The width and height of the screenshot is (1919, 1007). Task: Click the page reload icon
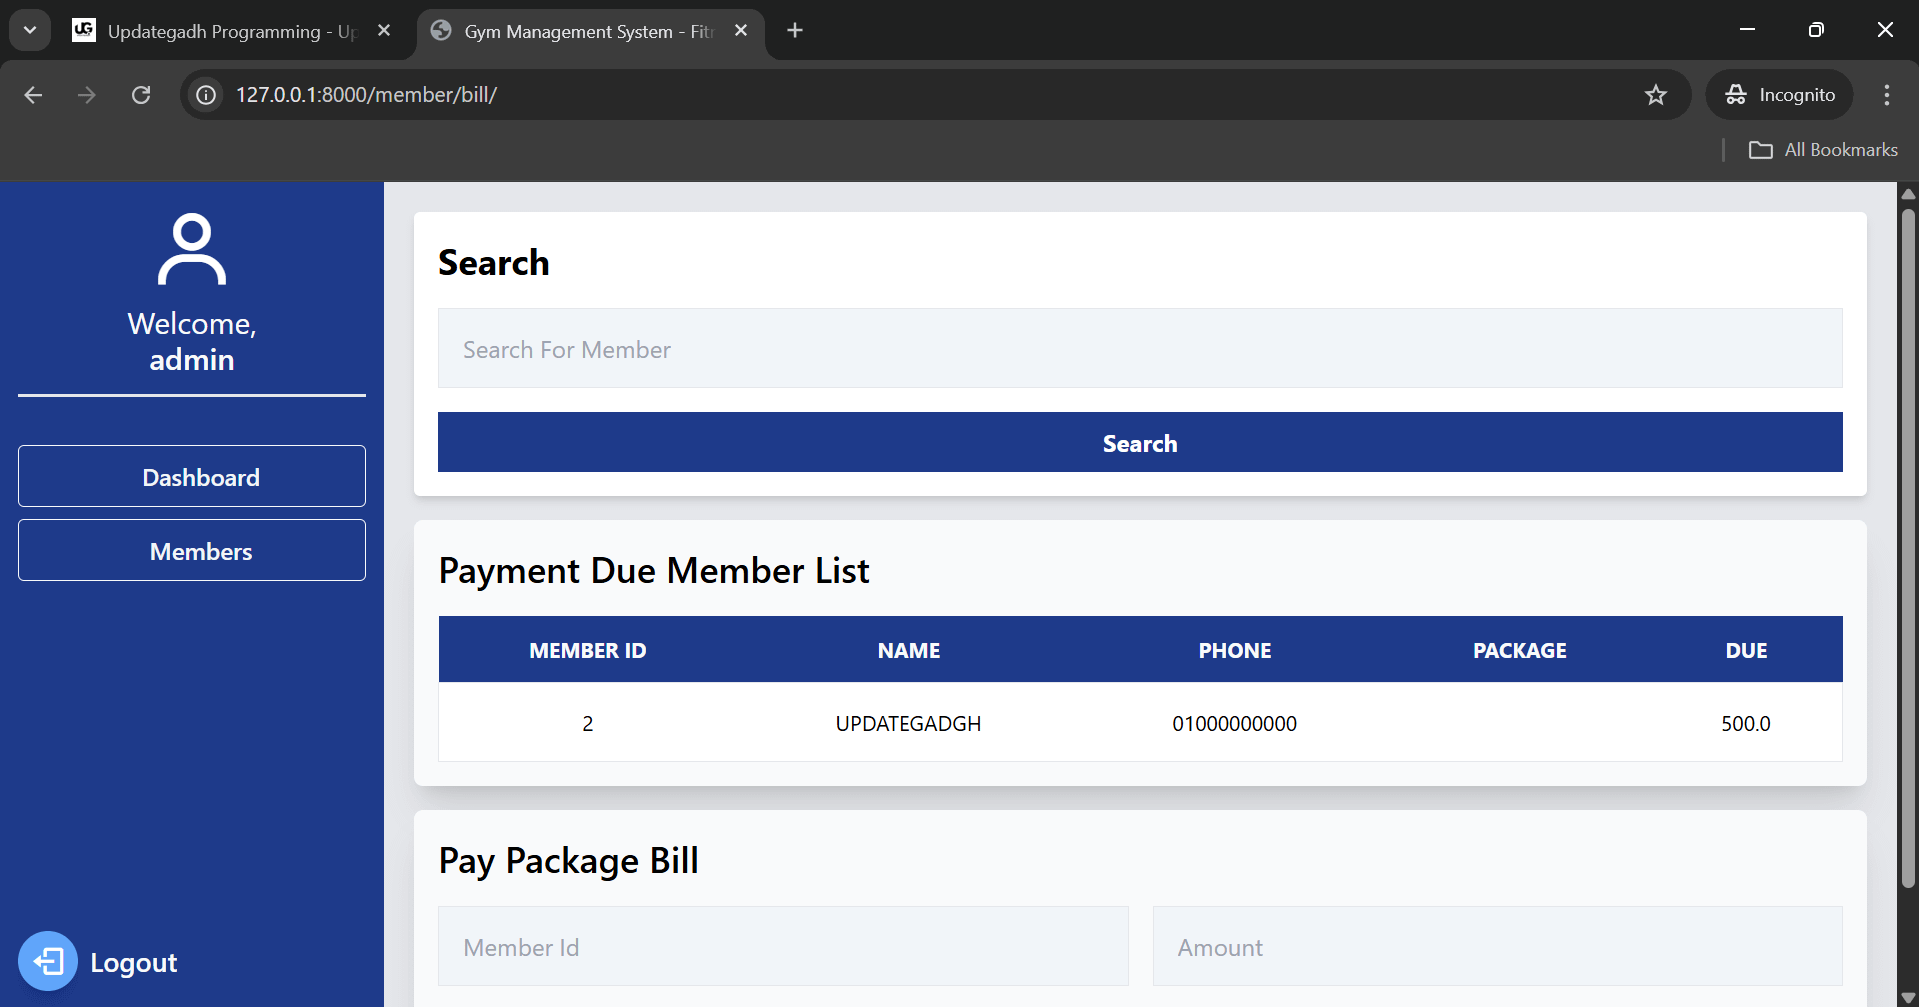coord(141,94)
